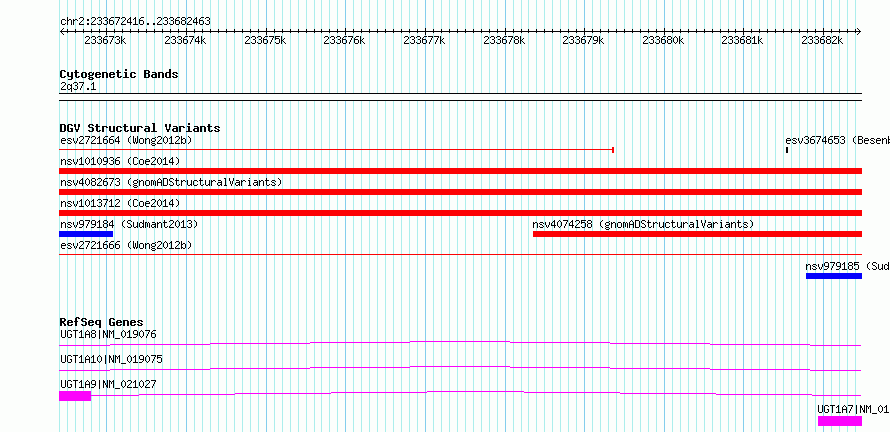Click the ruler's right arrow end
Image resolution: width=890 pixels, height=432 pixels.
(x=859, y=32)
